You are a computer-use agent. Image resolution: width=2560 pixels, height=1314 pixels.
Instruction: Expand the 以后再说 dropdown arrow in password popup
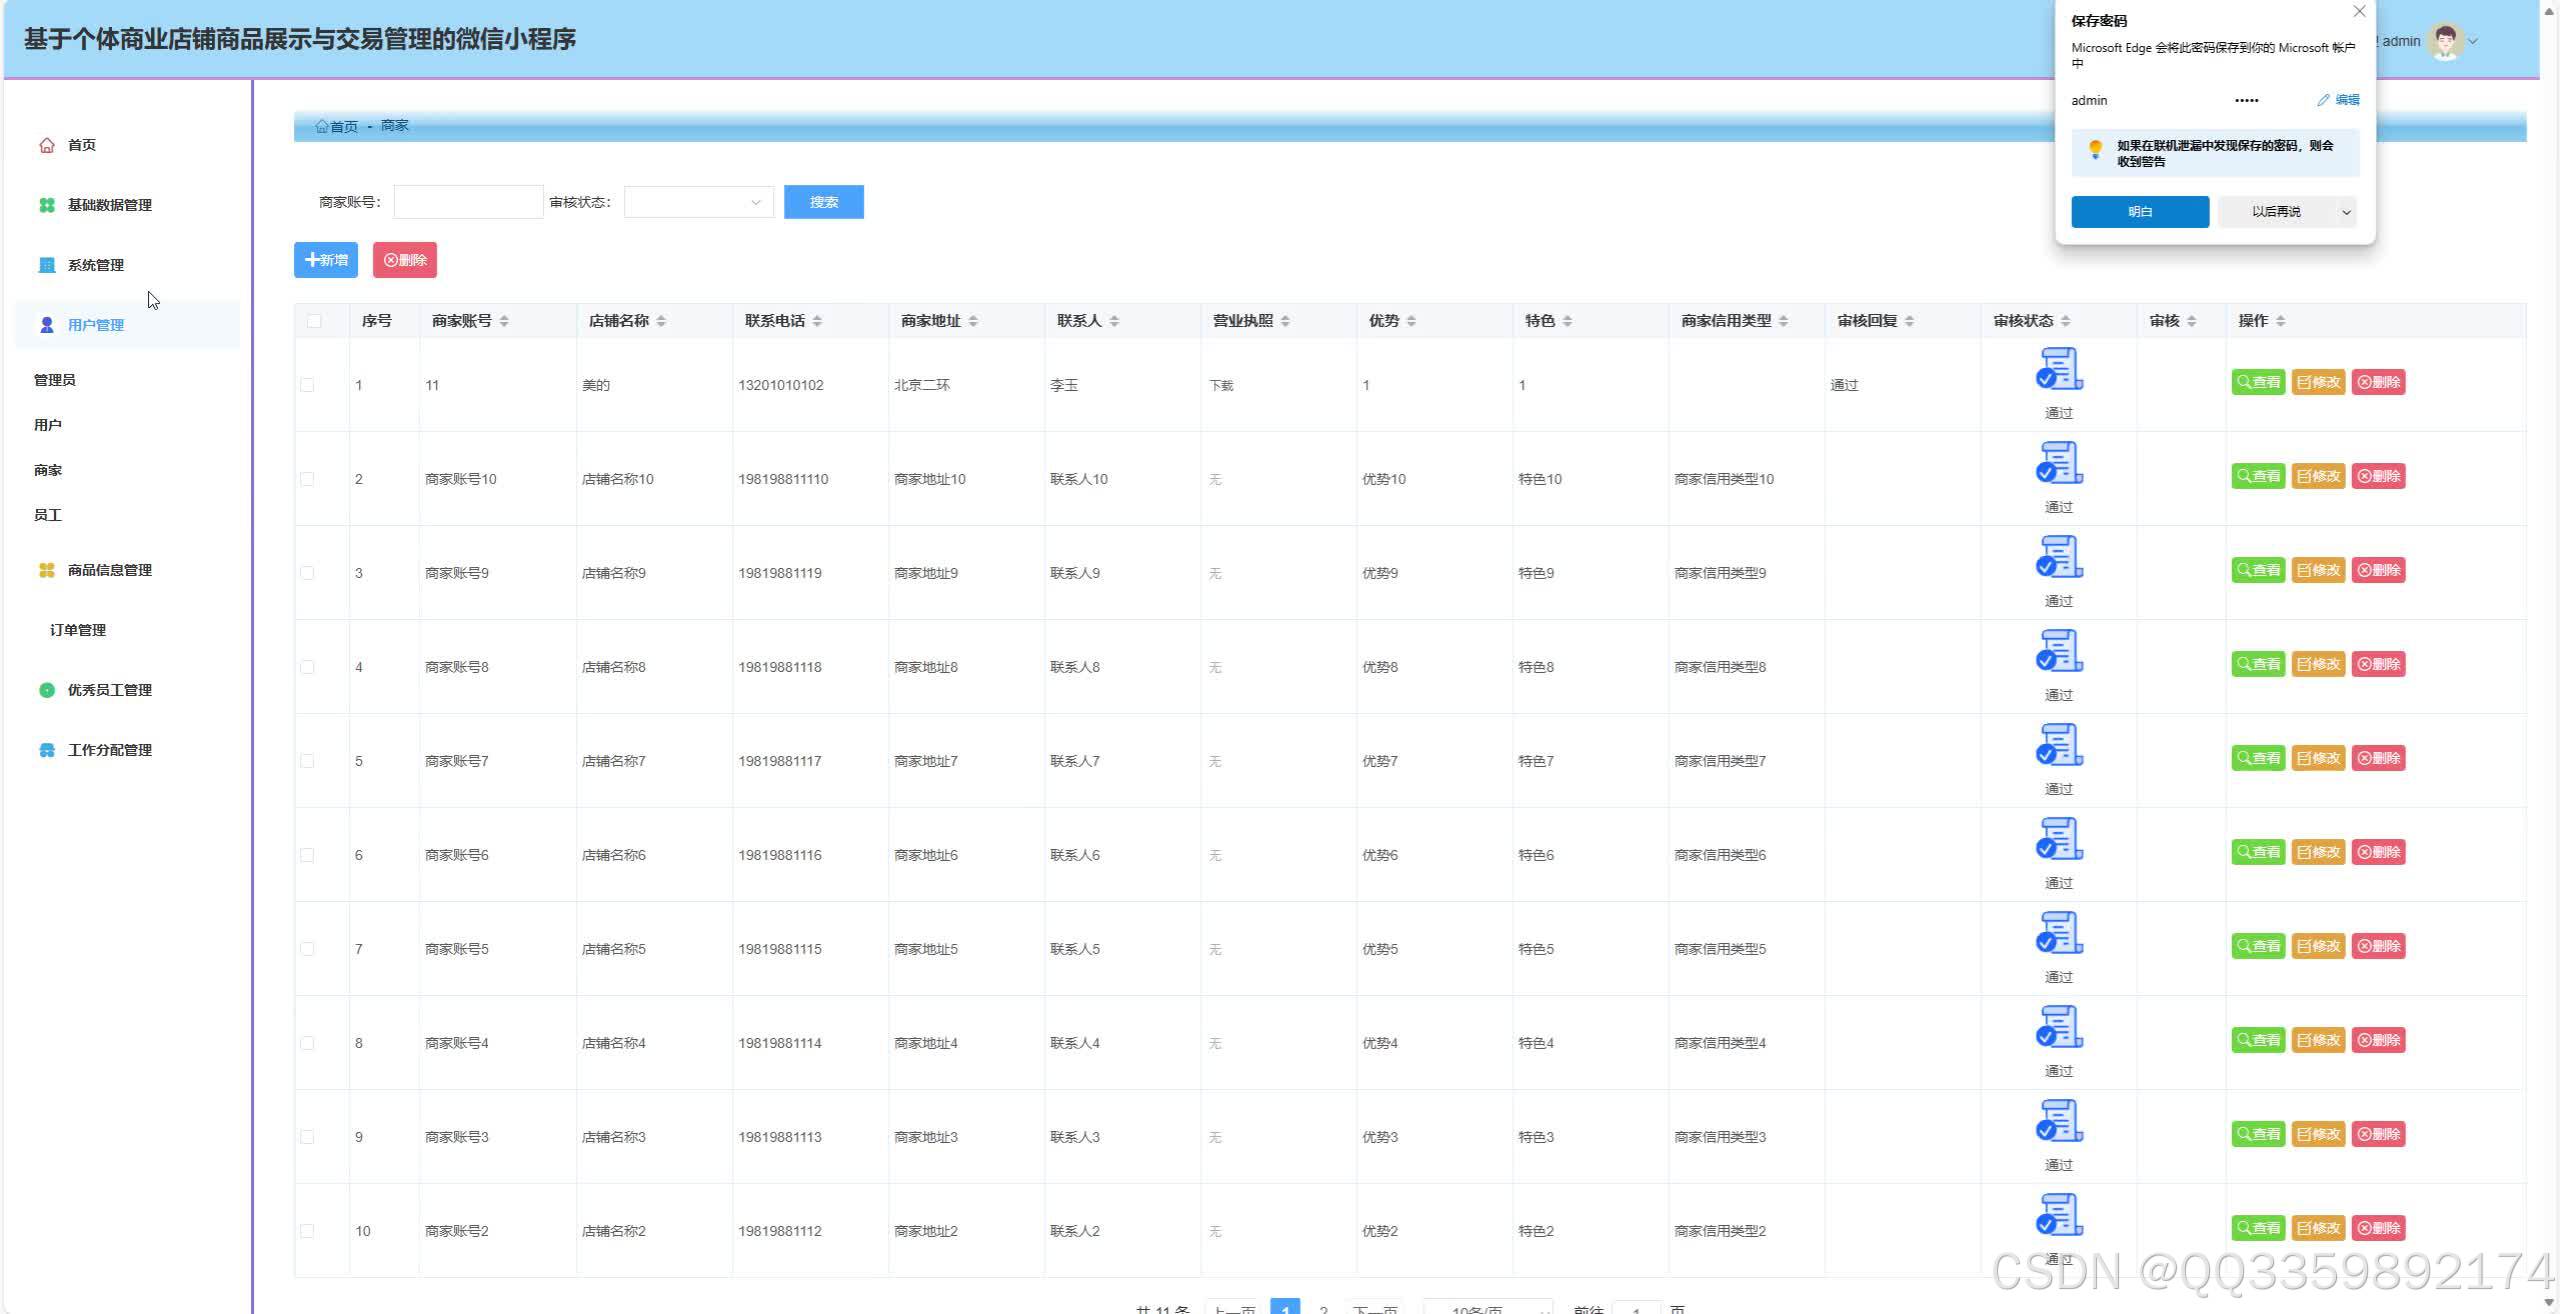pyautogui.click(x=2346, y=212)
